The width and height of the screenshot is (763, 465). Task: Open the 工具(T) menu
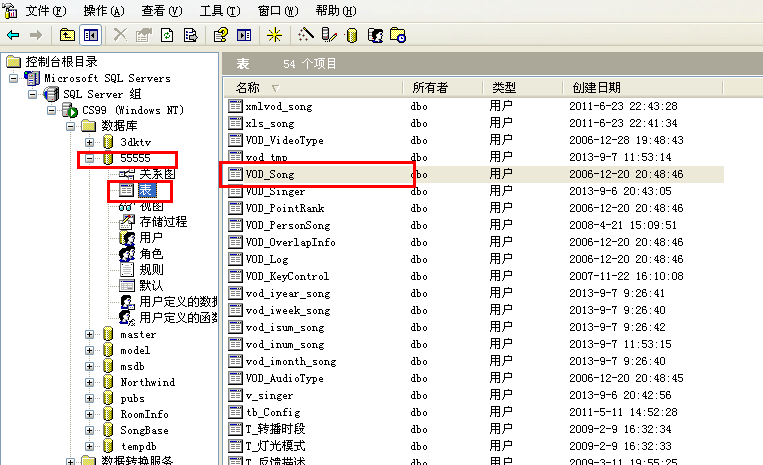coord(219,10)
